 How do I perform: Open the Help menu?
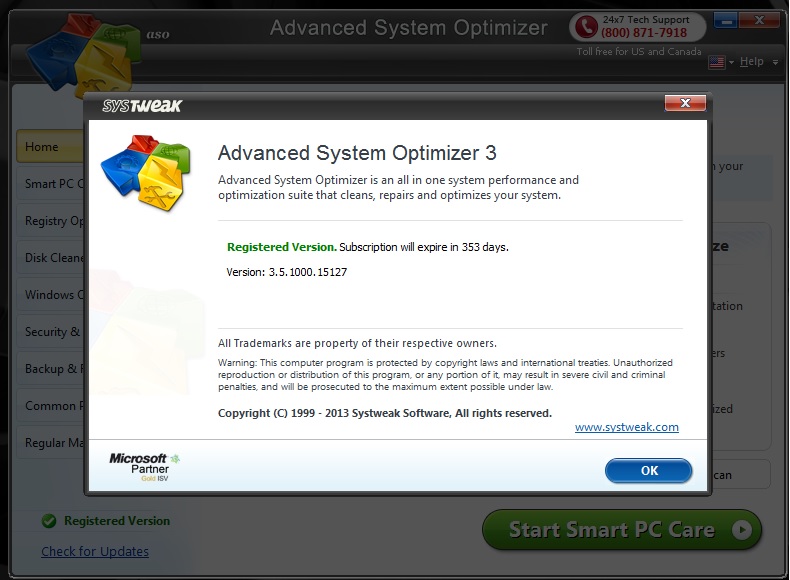pos(751,61)
